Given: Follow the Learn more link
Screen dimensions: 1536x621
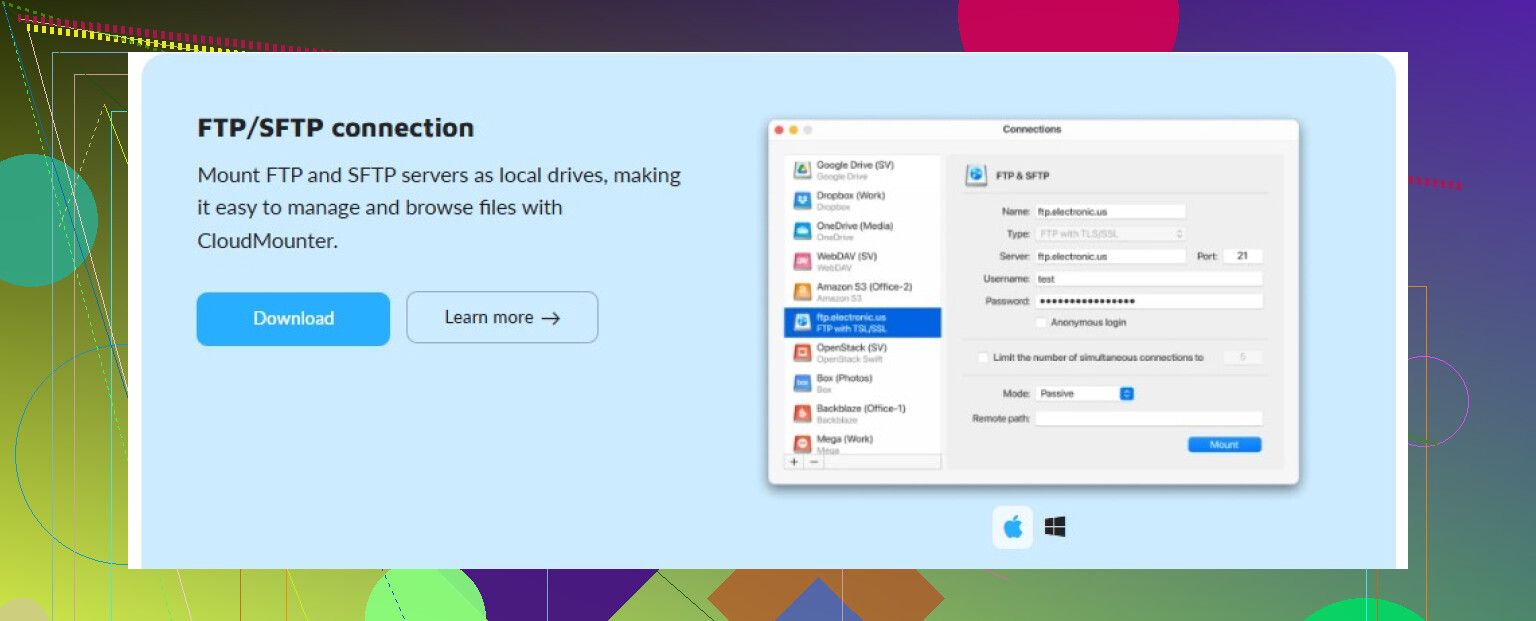Looking at the screenshot, I should point(502,318).
